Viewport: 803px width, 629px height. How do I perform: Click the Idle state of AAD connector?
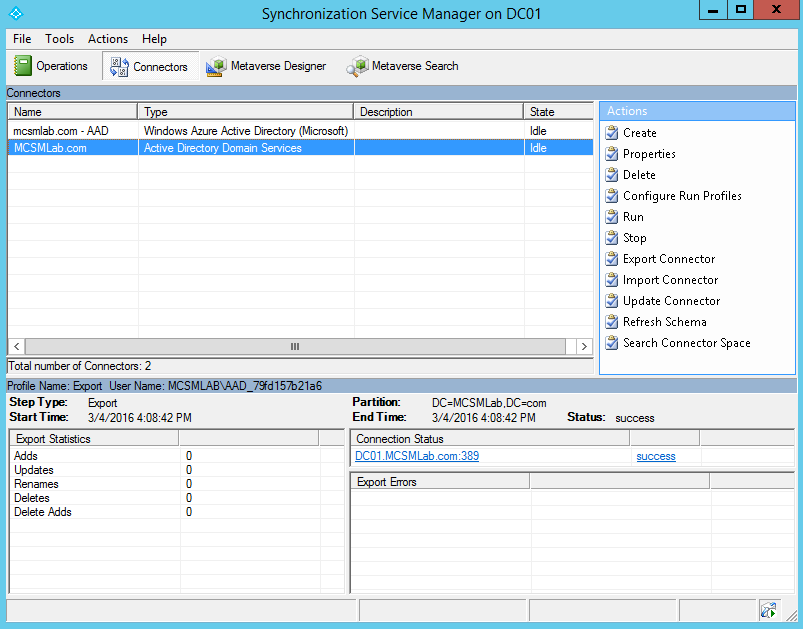[538, 131]
